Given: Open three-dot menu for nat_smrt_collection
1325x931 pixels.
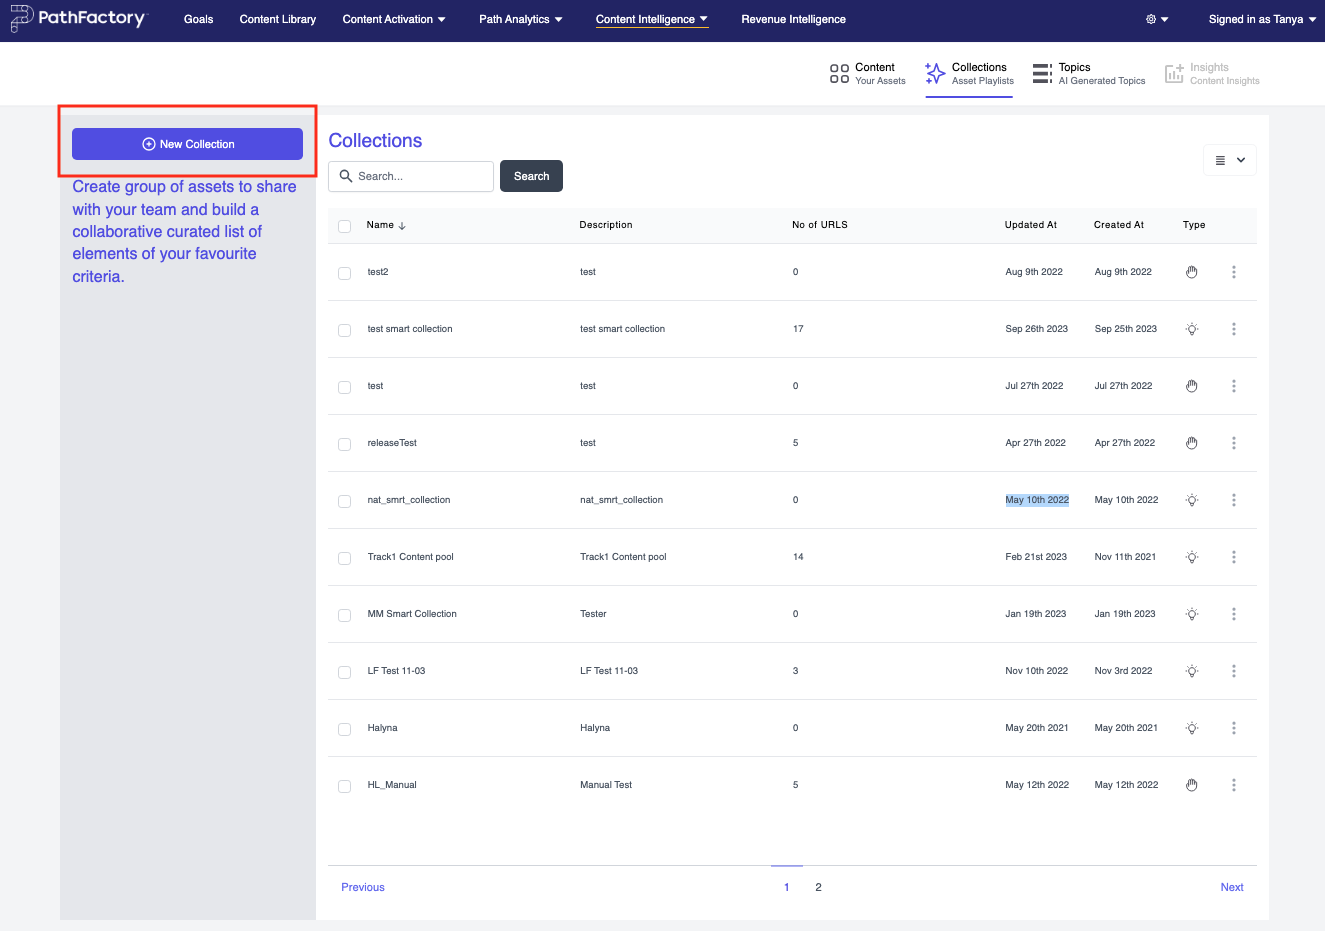Looking at the screenshot, I should [1233, 500].
